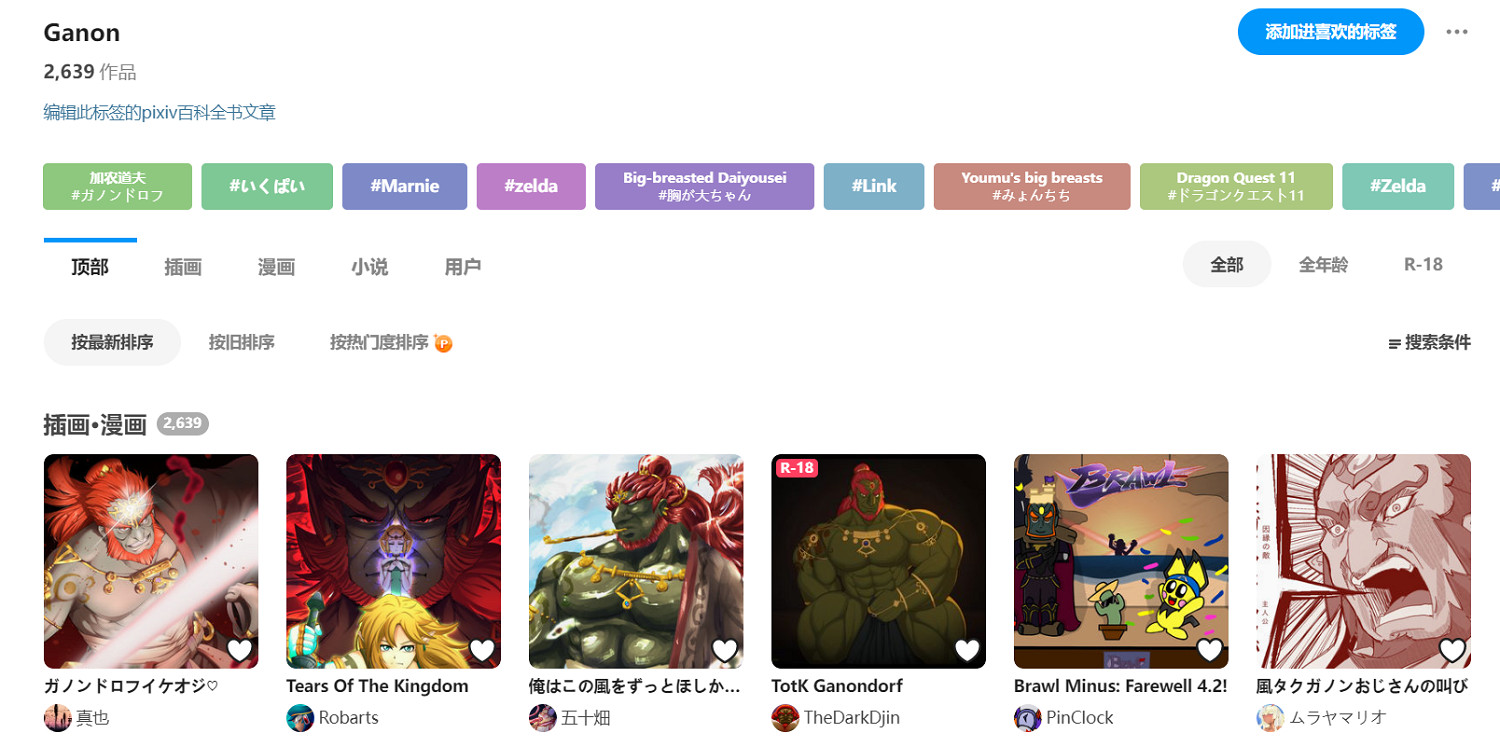Open Robarts' profile avatar
The width and height of the screenshot is (1500, 747).
click(300, 718)
